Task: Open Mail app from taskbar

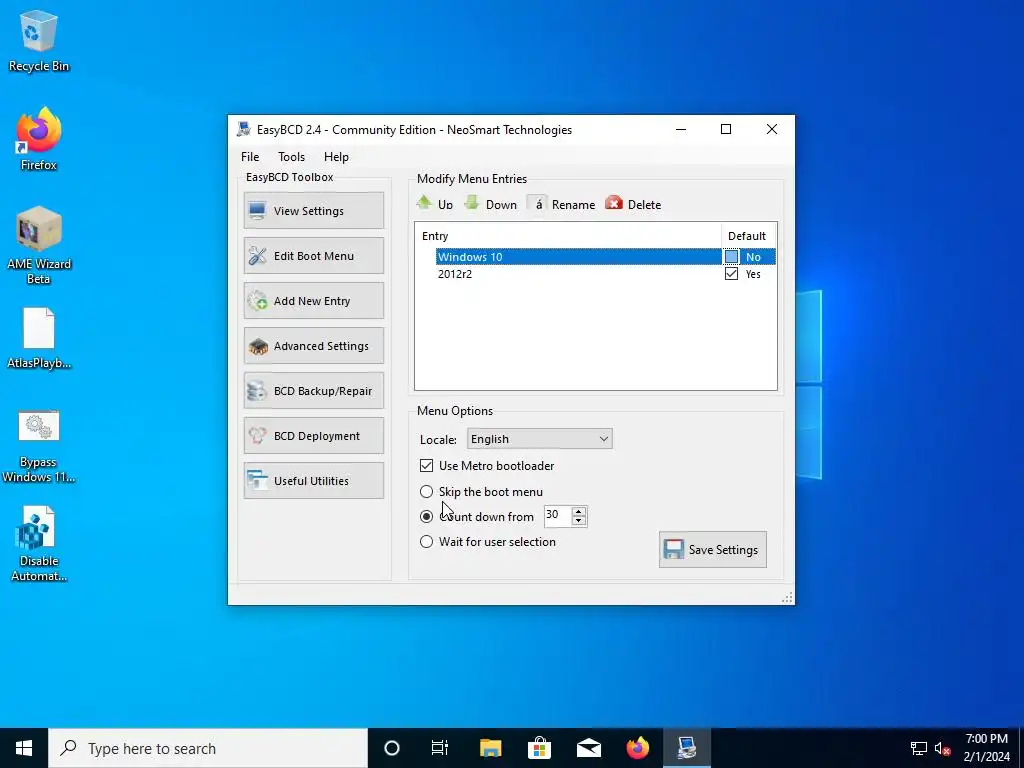Action: coord(588,748)
